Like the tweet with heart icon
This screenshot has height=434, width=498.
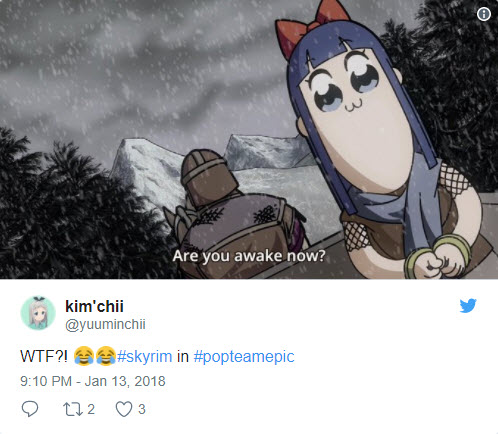pos(124,409)
